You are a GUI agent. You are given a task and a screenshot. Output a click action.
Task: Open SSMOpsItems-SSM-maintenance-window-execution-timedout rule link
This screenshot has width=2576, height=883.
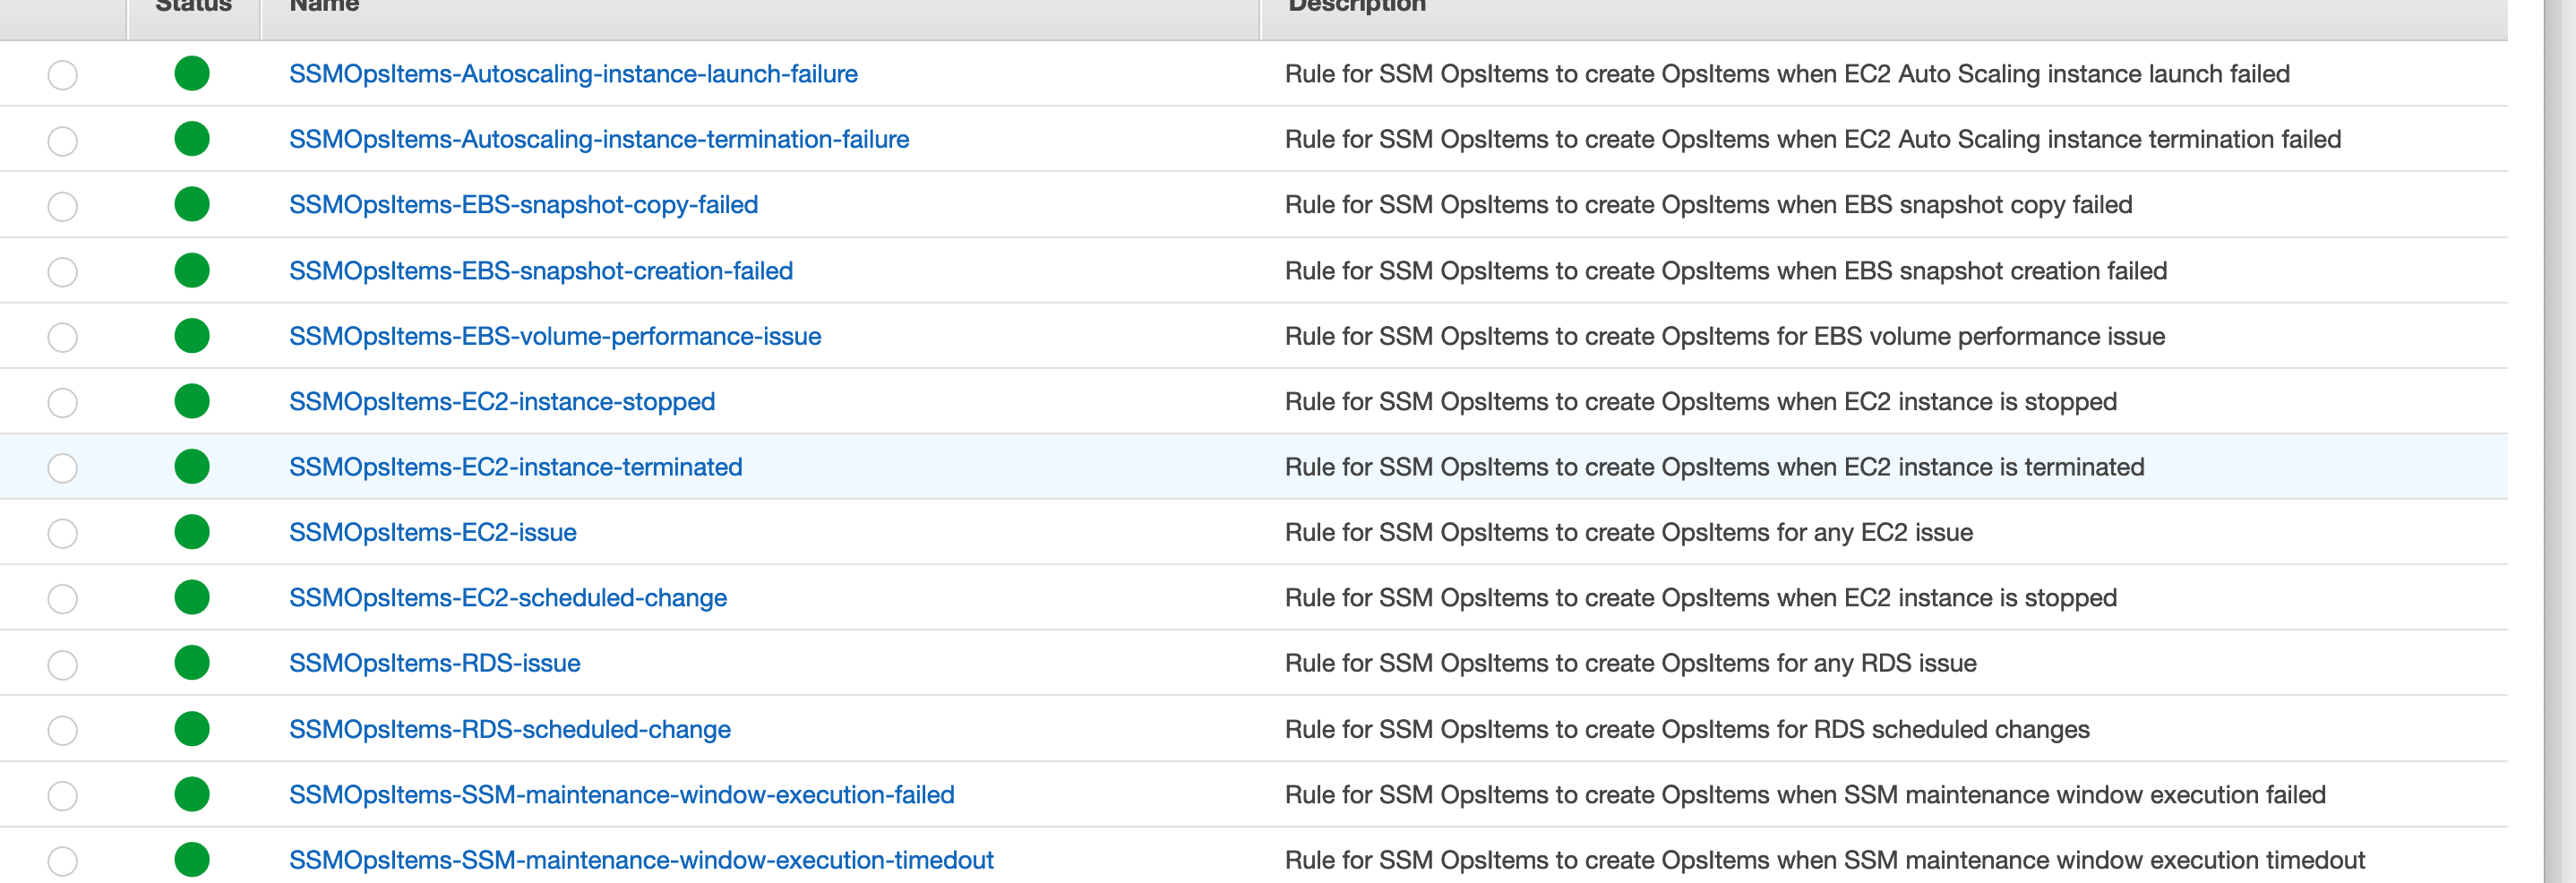tap(641, 860)
